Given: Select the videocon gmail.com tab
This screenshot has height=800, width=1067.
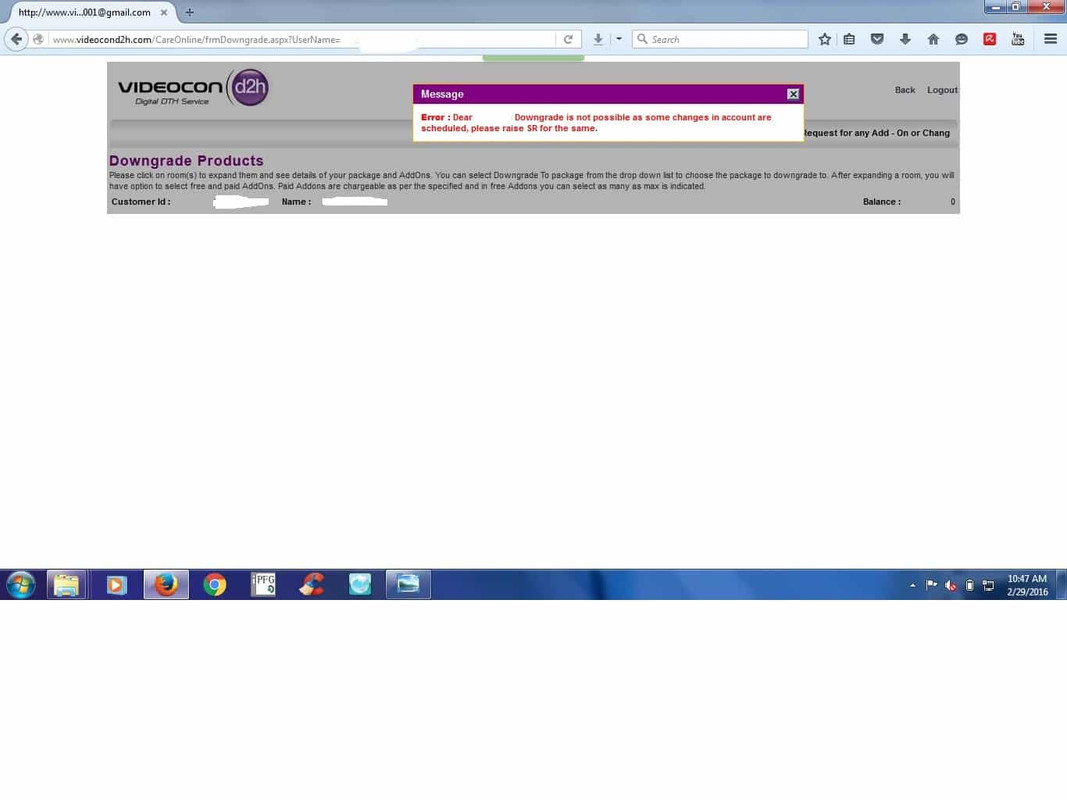Looking at the screenshot, I should [84, 12].
